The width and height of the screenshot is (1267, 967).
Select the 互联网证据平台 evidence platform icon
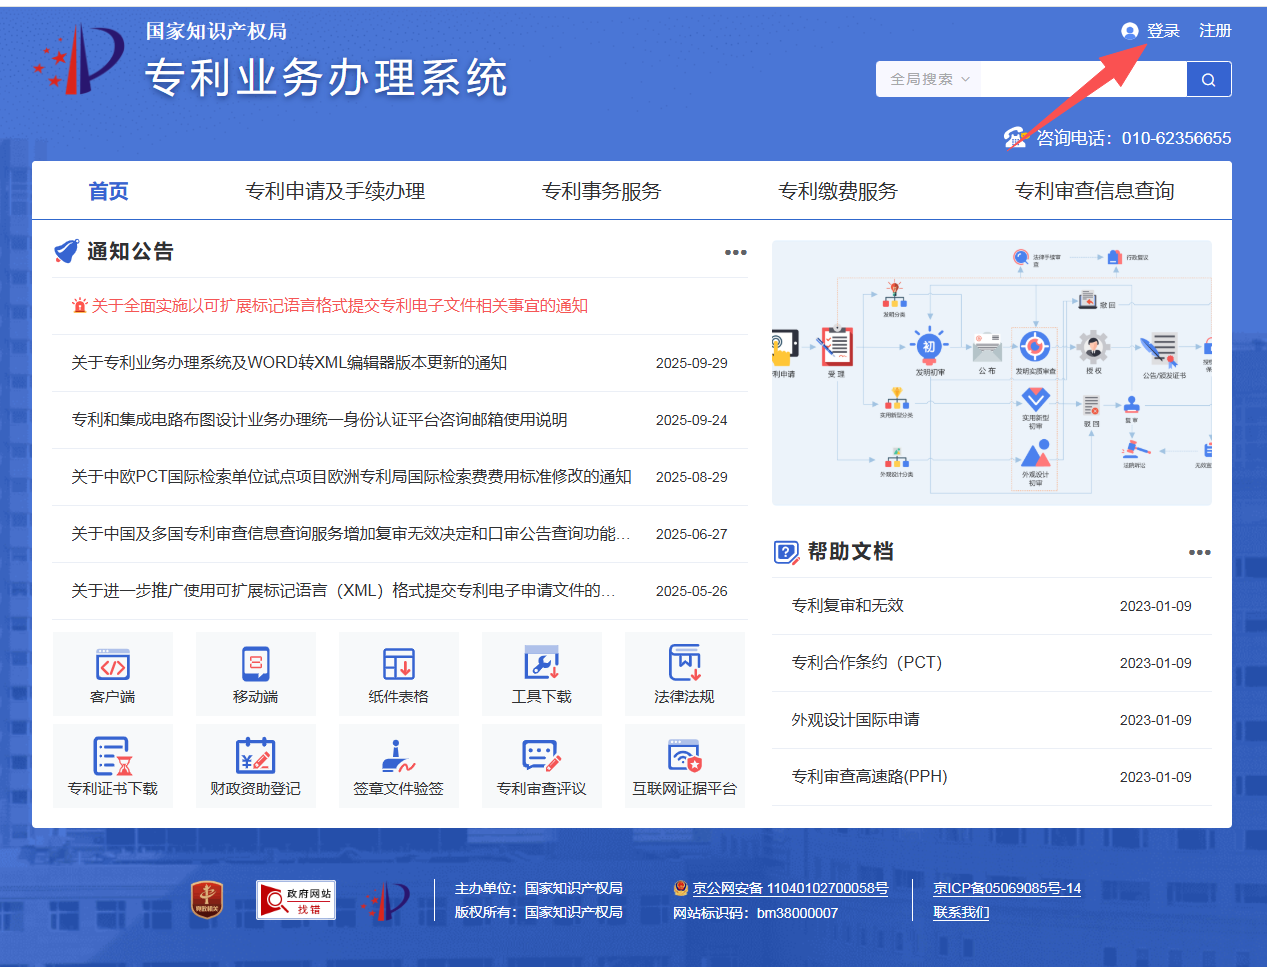click(685, 765)
